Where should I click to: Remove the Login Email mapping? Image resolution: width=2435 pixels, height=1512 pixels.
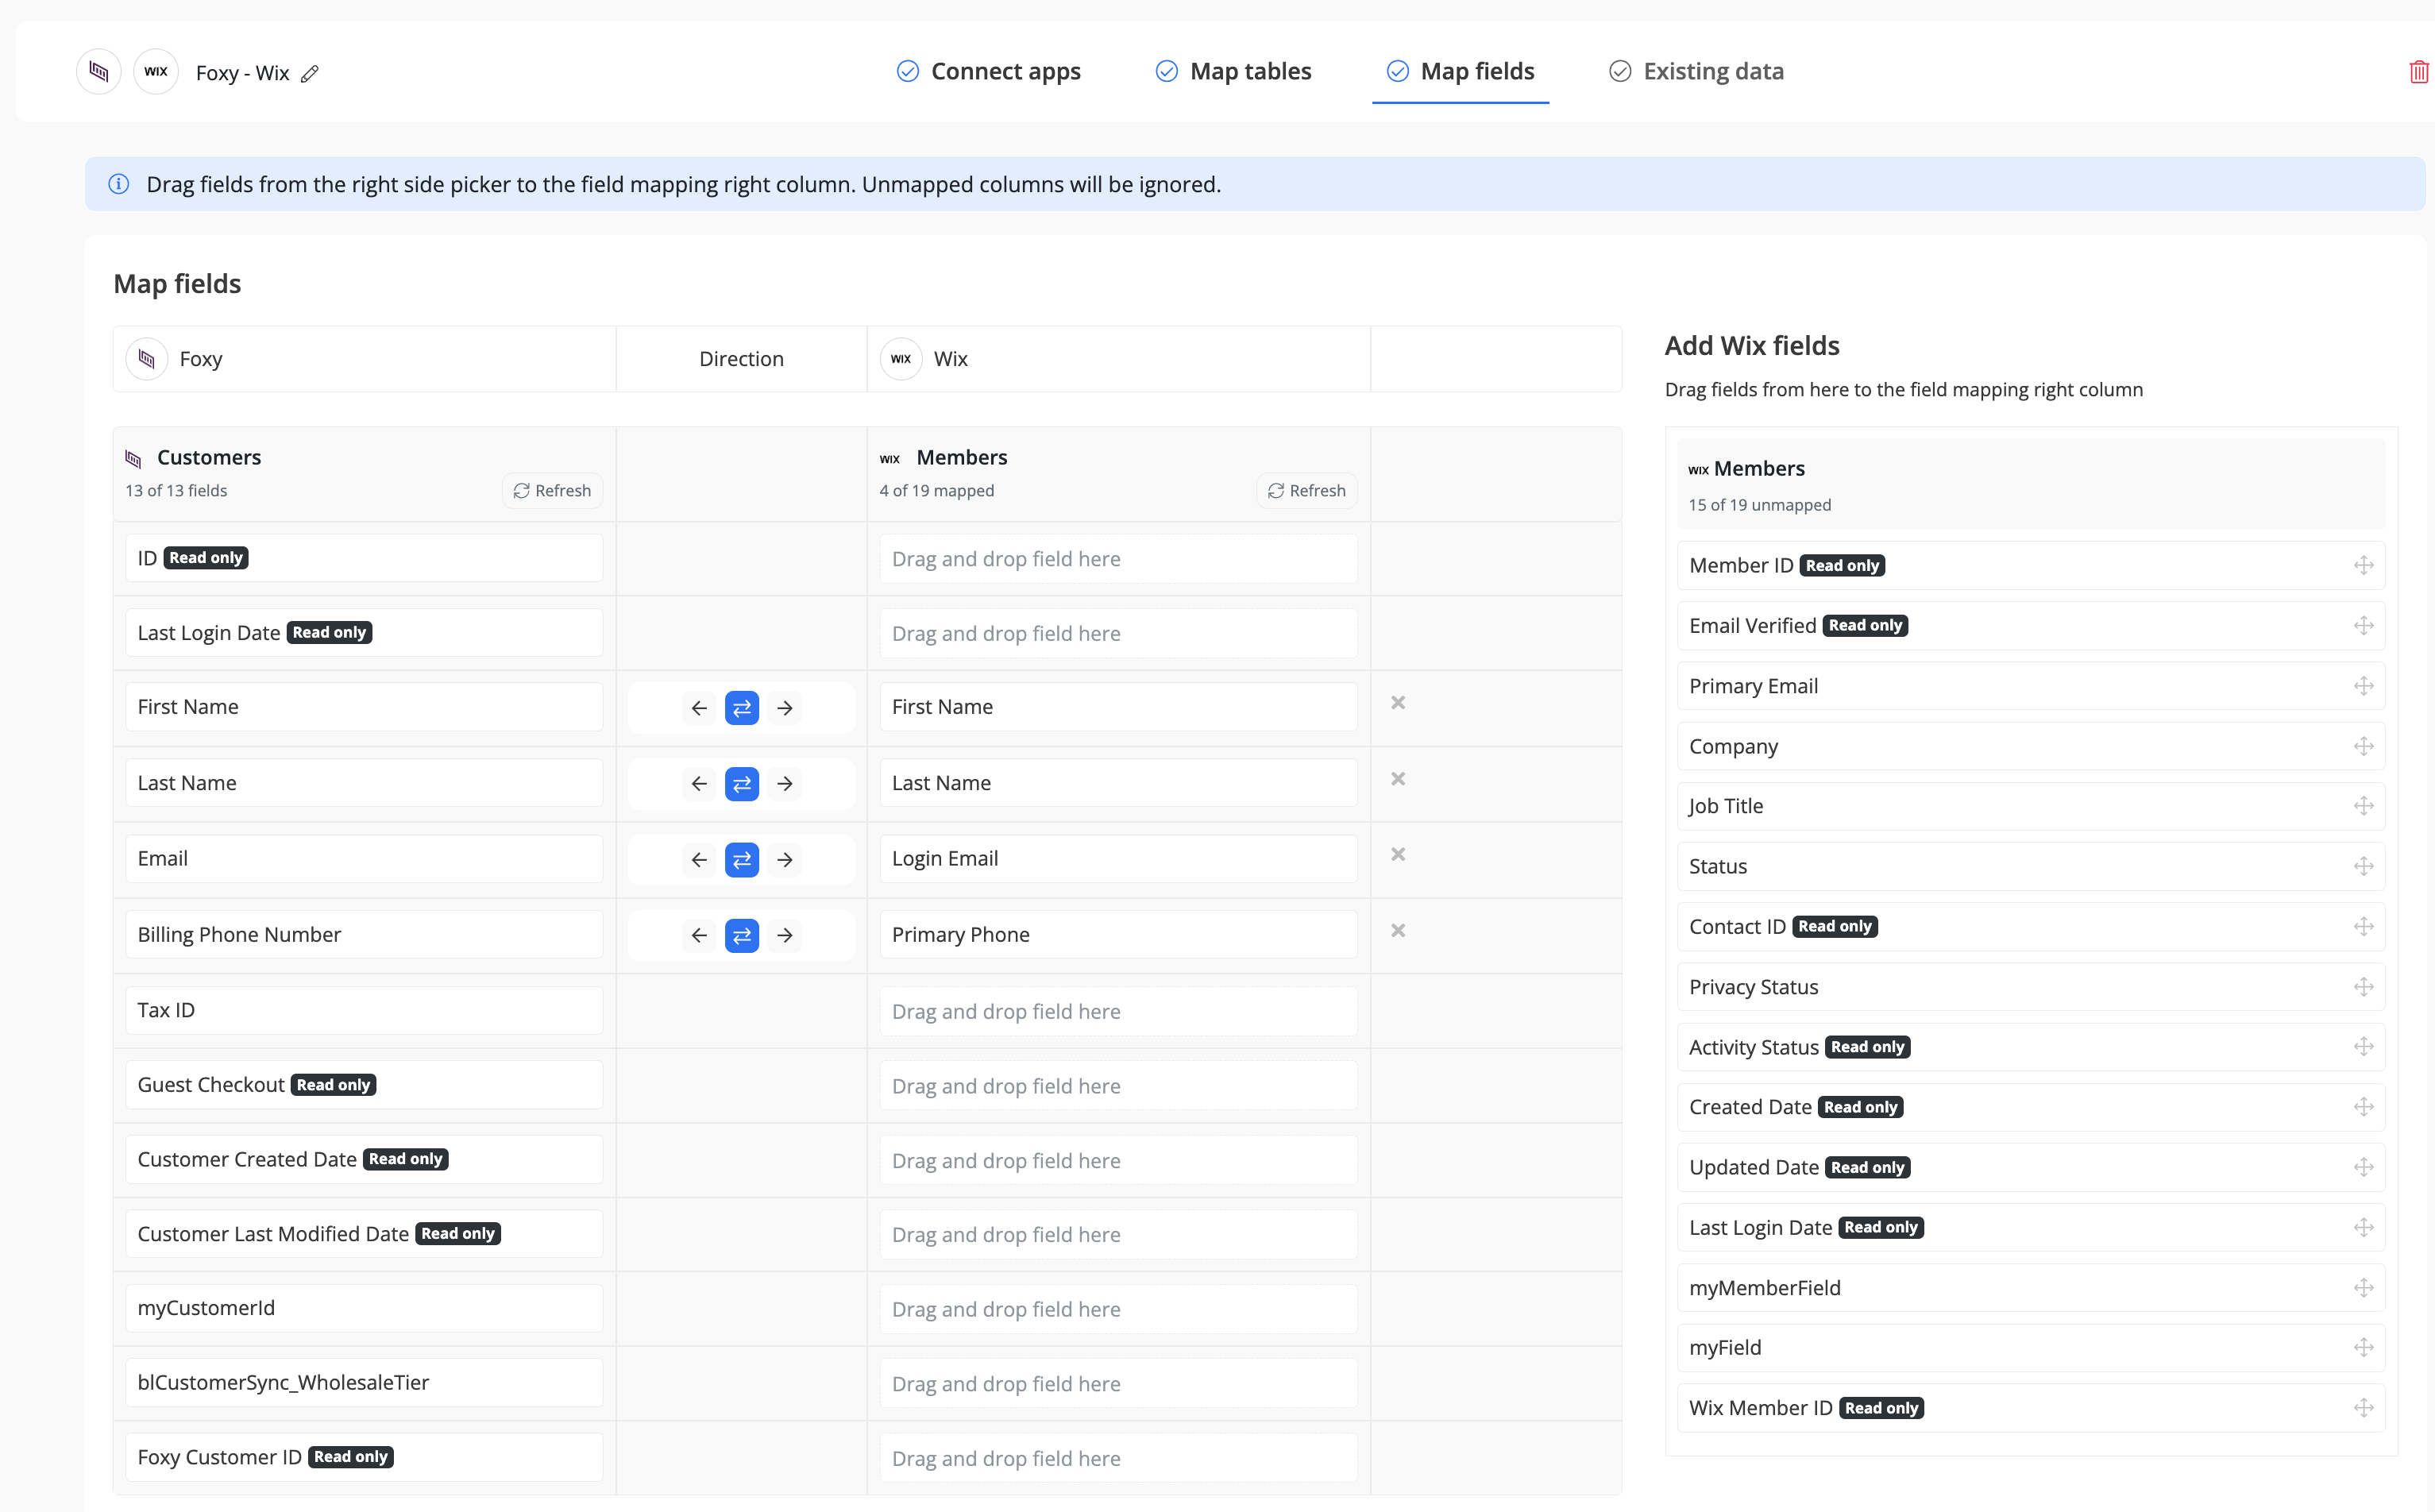(x=1398, y=854)
